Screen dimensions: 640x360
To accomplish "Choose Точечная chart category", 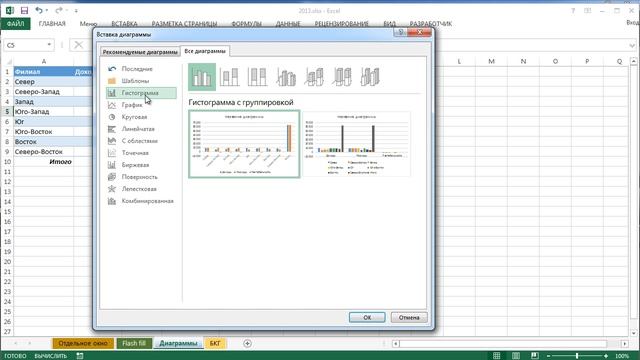I will click(x=141, y=153).
